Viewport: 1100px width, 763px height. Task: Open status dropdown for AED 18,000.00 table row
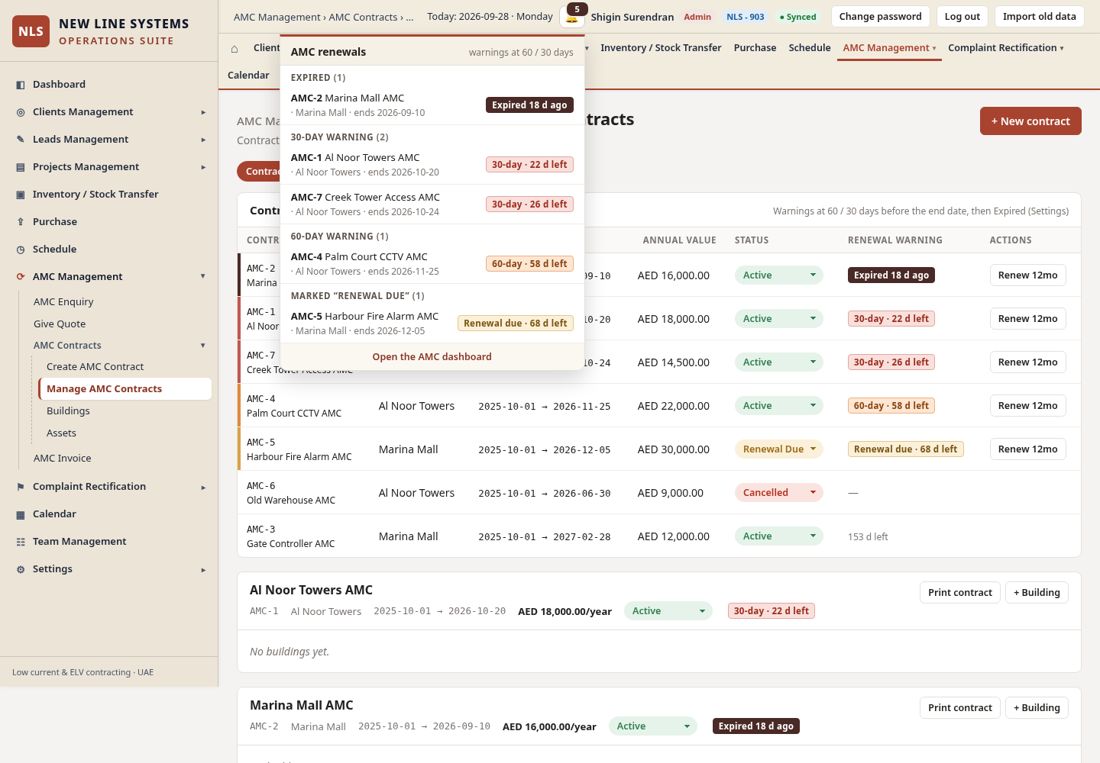(x=779, y=319)
